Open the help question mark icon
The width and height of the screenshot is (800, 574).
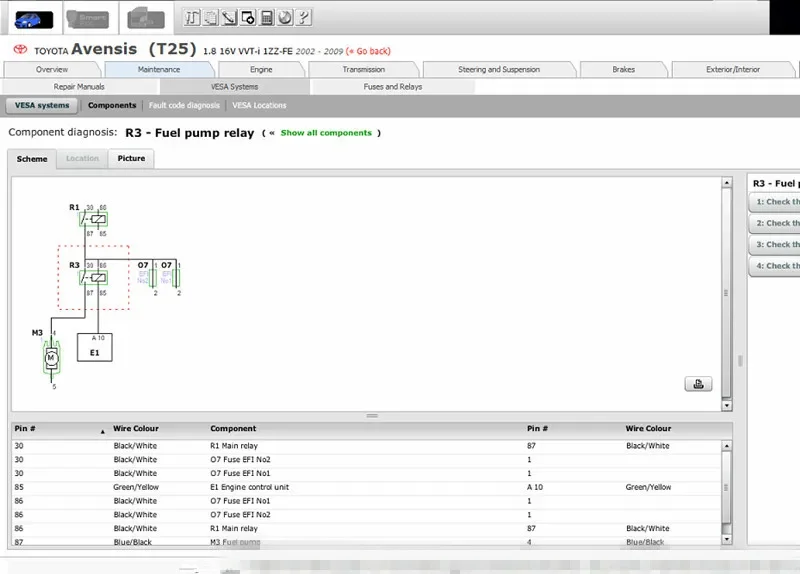[304, 18]
